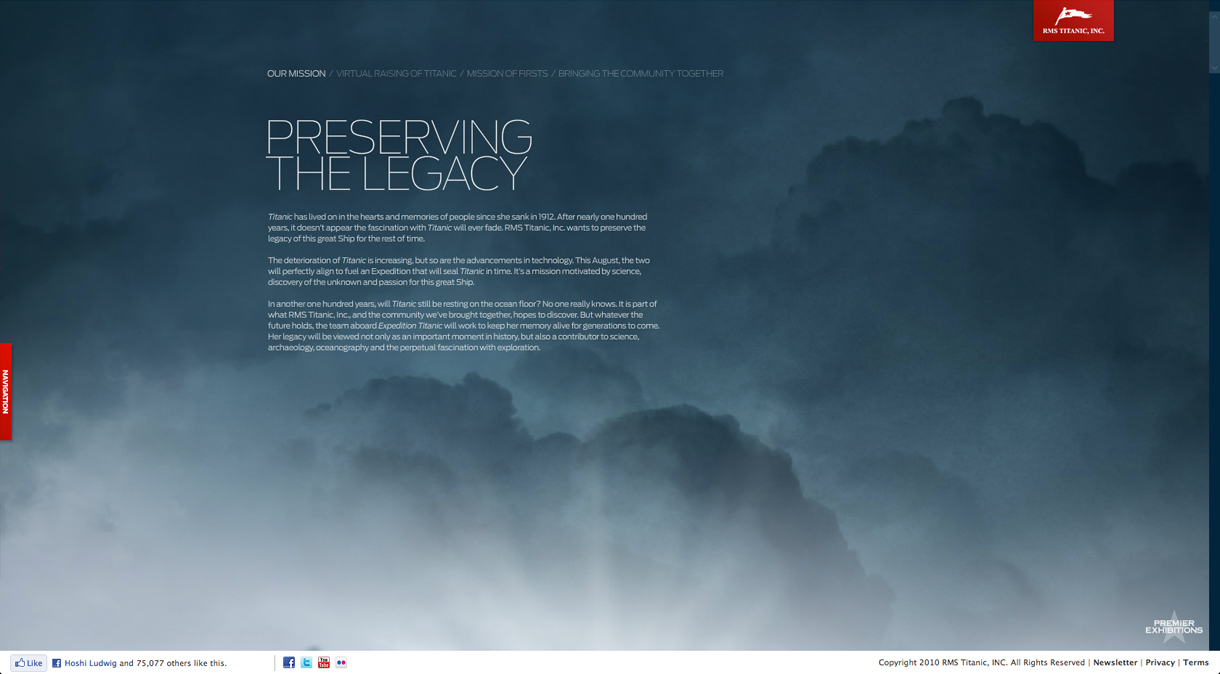Click the Facebook Like button
The height and width of the screenshot is (674, 1220).
28,663
